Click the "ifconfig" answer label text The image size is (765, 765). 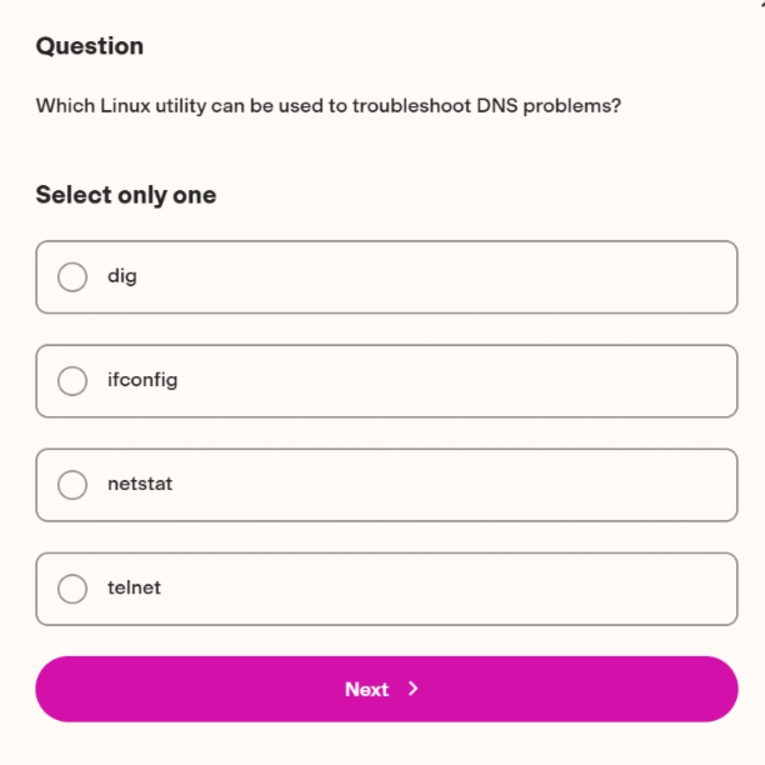coord(142,380)
